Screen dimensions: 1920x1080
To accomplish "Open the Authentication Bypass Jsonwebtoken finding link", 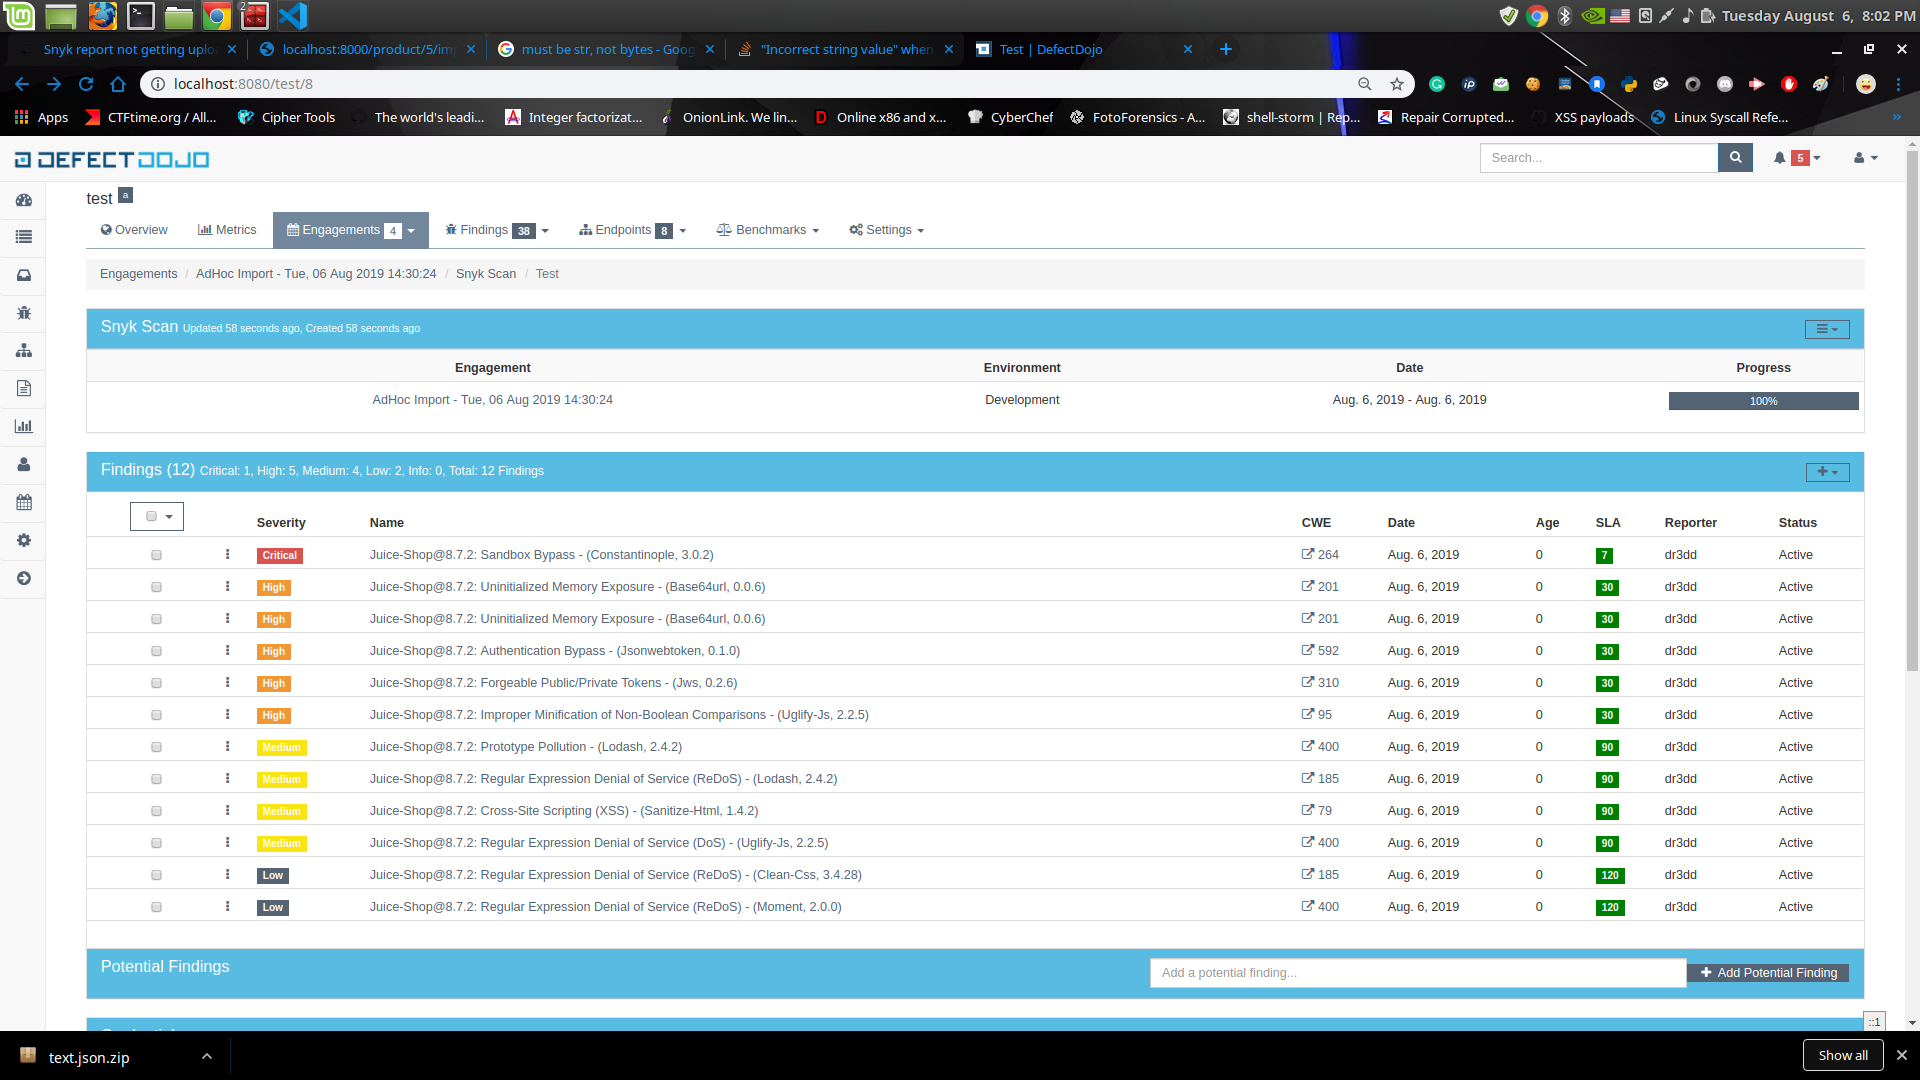I will [x=554, y=650].
